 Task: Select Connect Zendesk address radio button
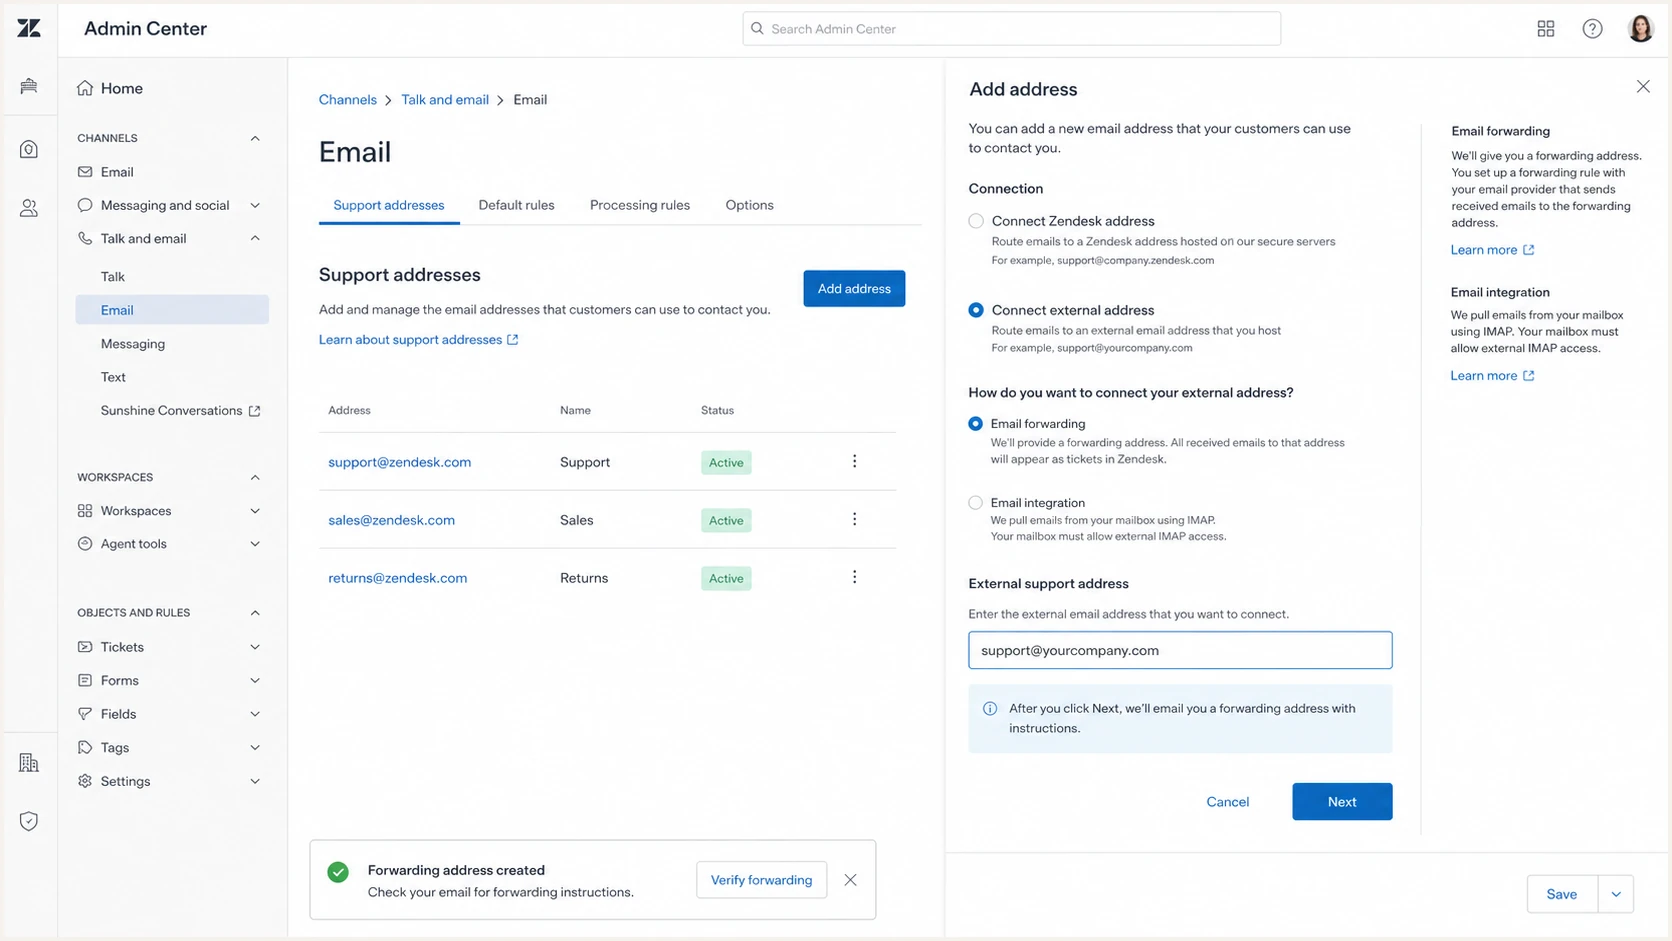976,221
